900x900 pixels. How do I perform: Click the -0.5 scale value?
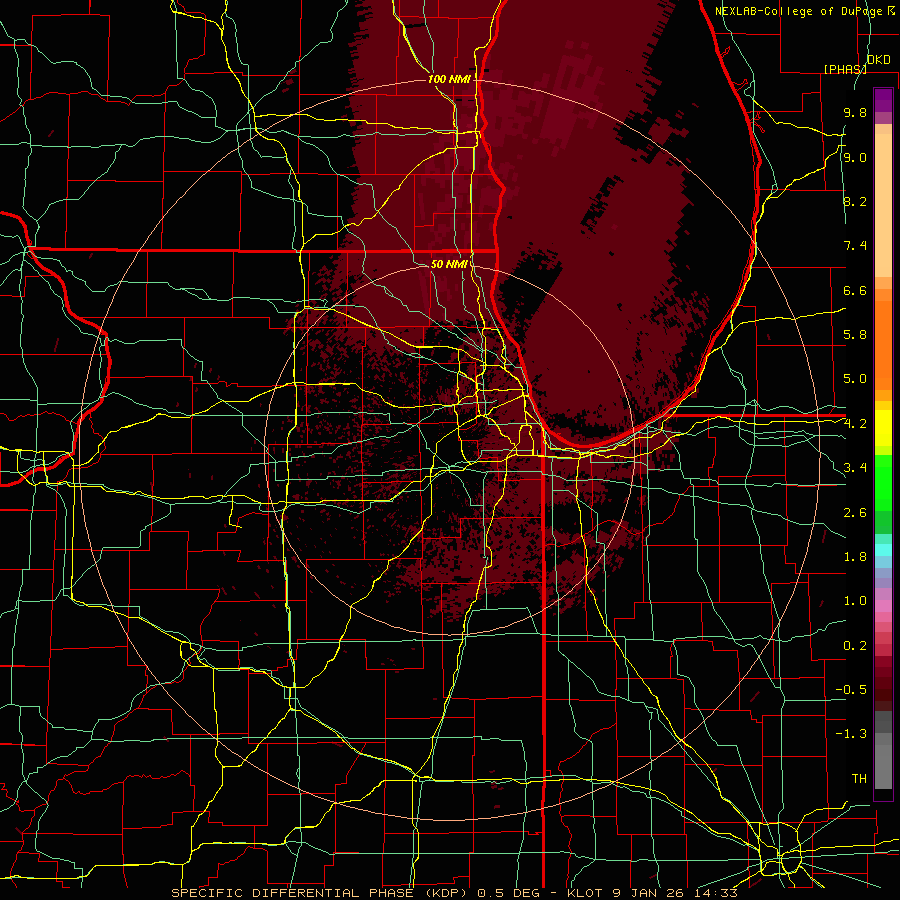(851, 690)
